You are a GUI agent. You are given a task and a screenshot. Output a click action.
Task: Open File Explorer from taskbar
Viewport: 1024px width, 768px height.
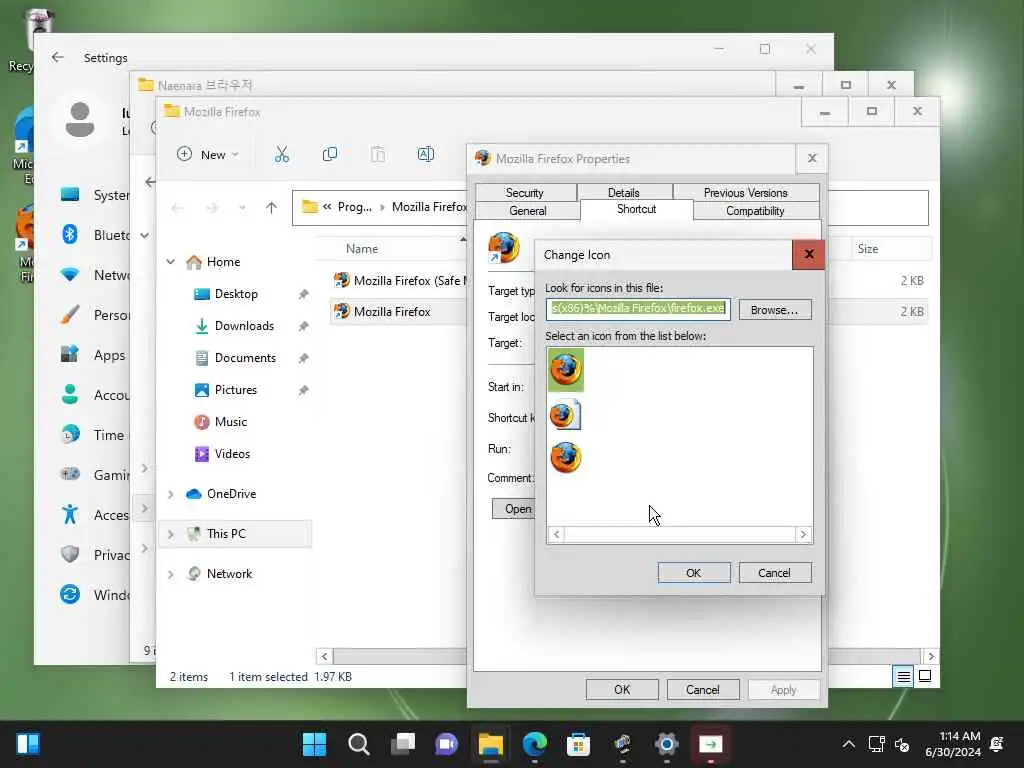(490, 744)
